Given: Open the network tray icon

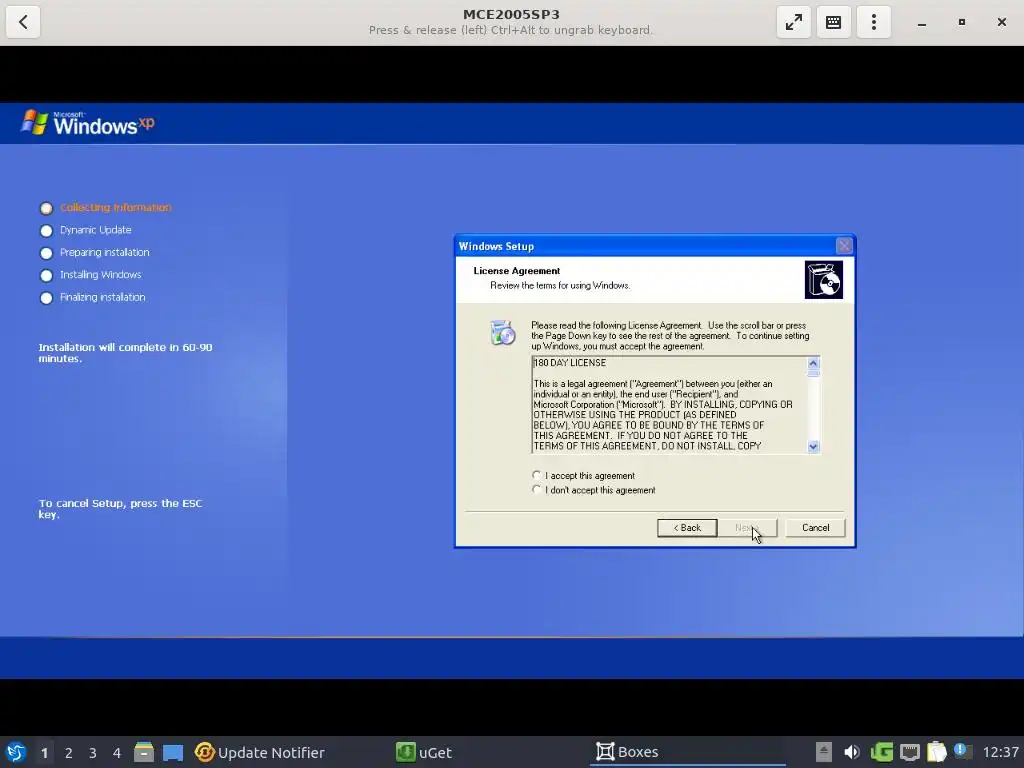Looking at the screenshot, I should pos(910,752).
